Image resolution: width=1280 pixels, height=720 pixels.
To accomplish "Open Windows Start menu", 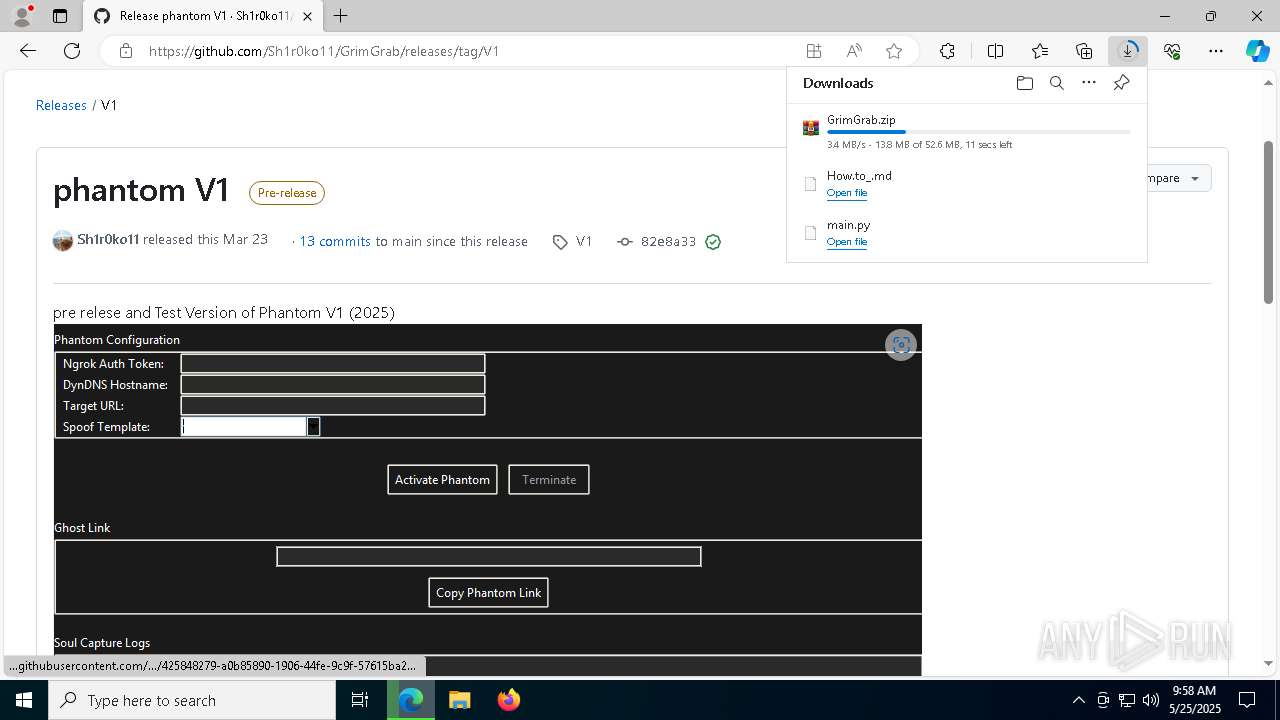I will (x=24, y=700).
